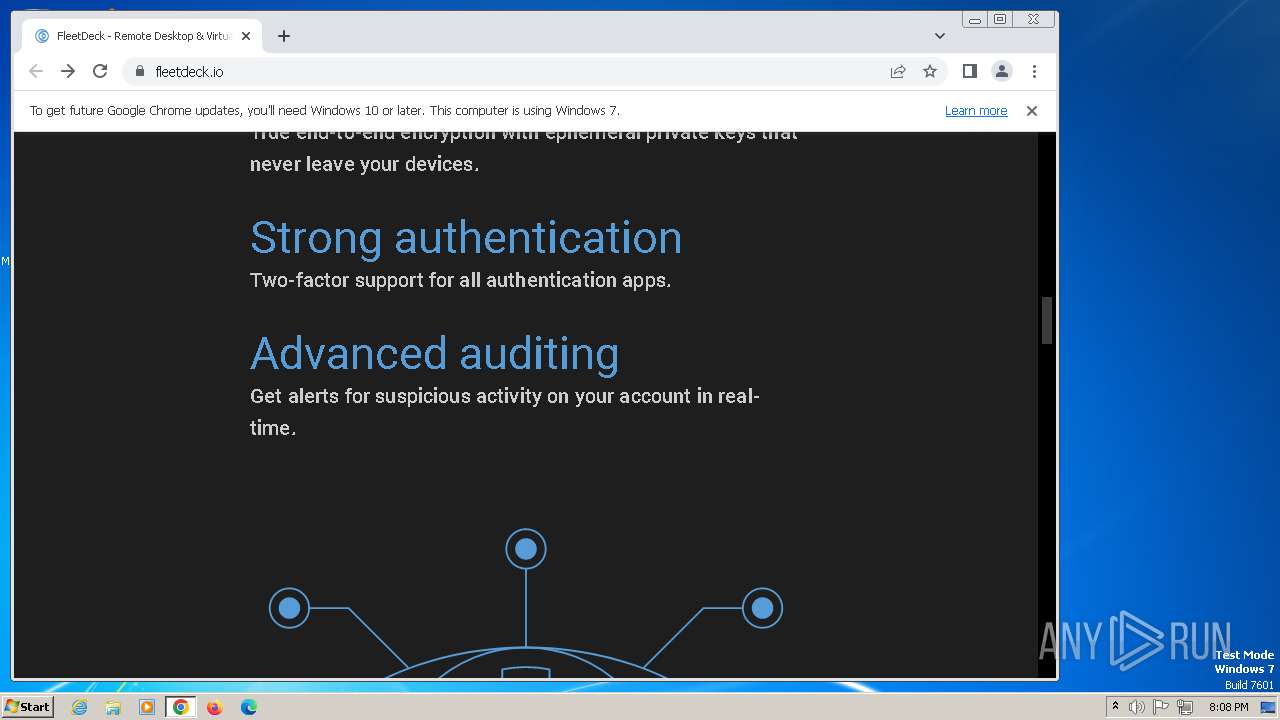Click the left node of the network diagram

289,608
